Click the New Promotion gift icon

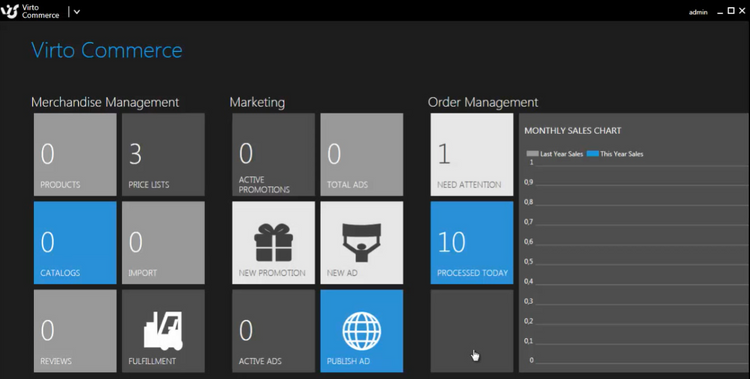click(273, 242)
